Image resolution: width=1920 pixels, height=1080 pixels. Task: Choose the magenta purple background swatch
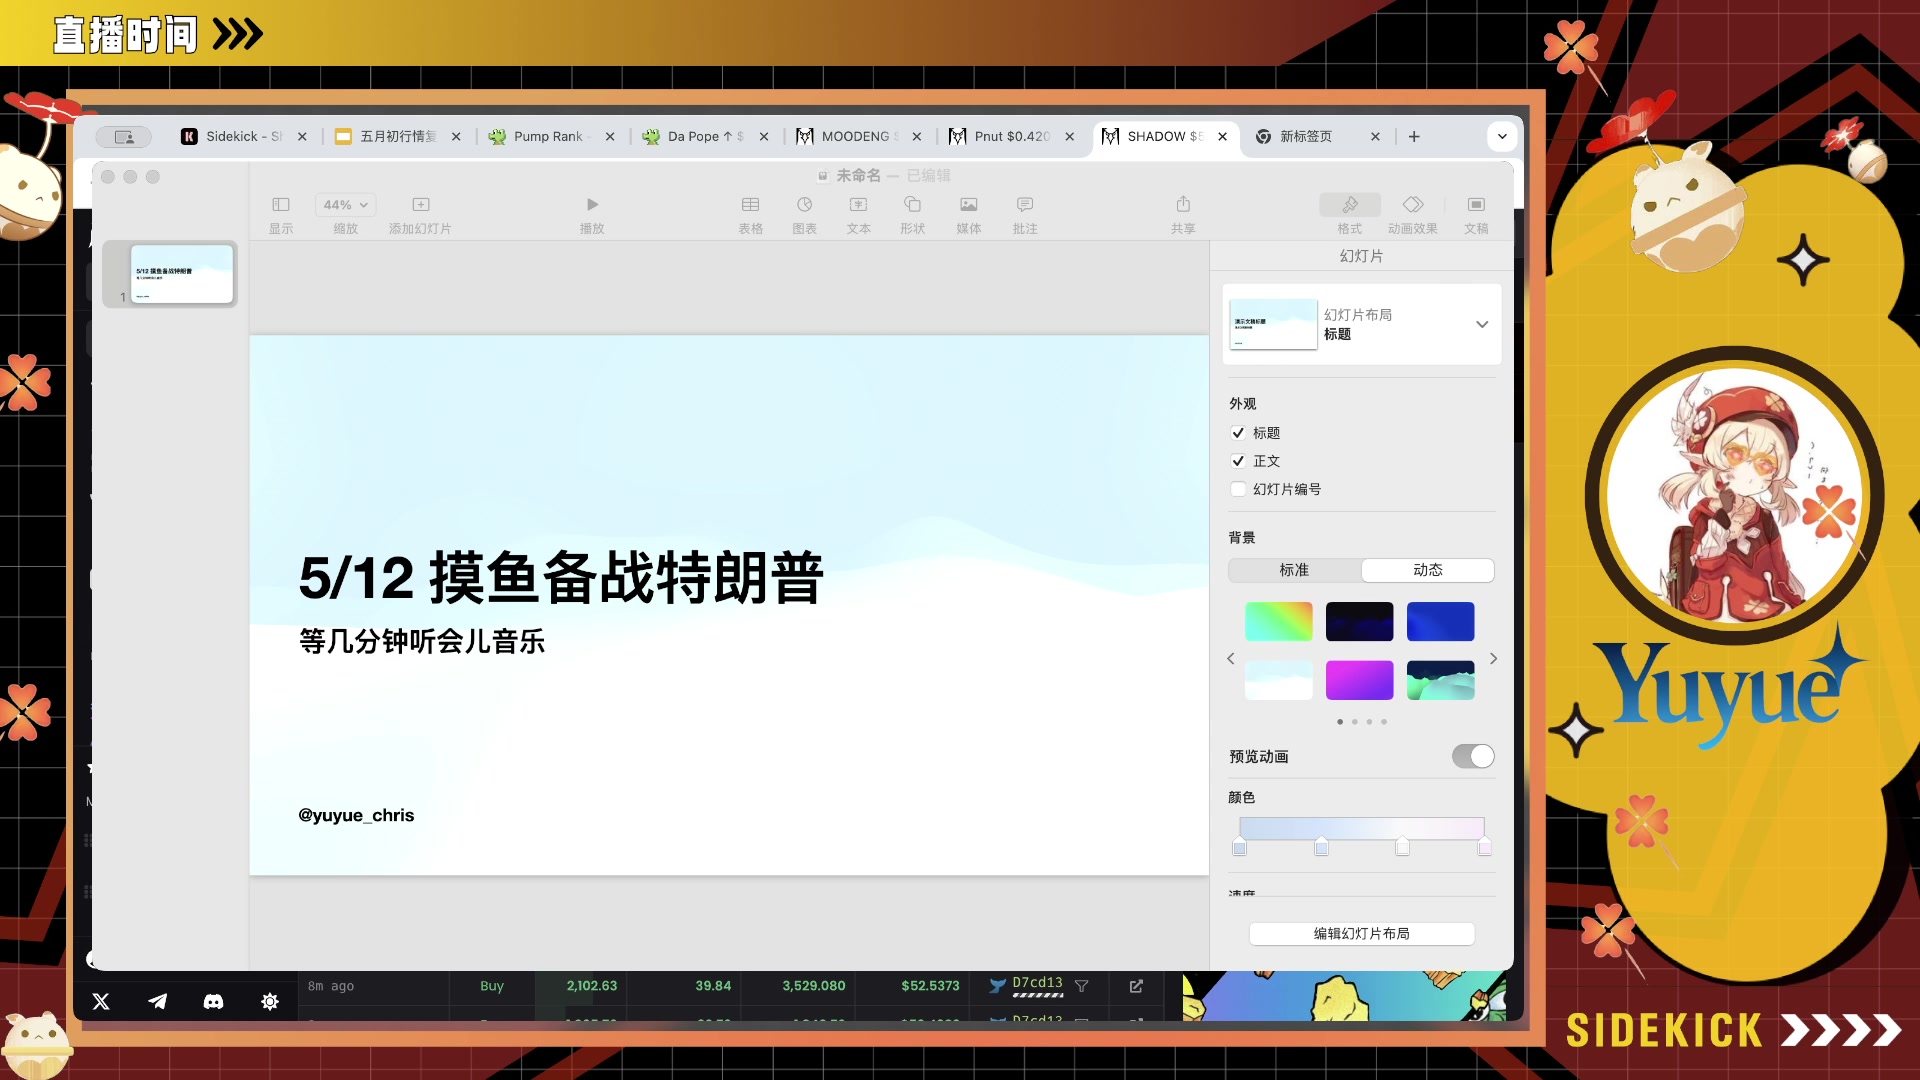1359,680
